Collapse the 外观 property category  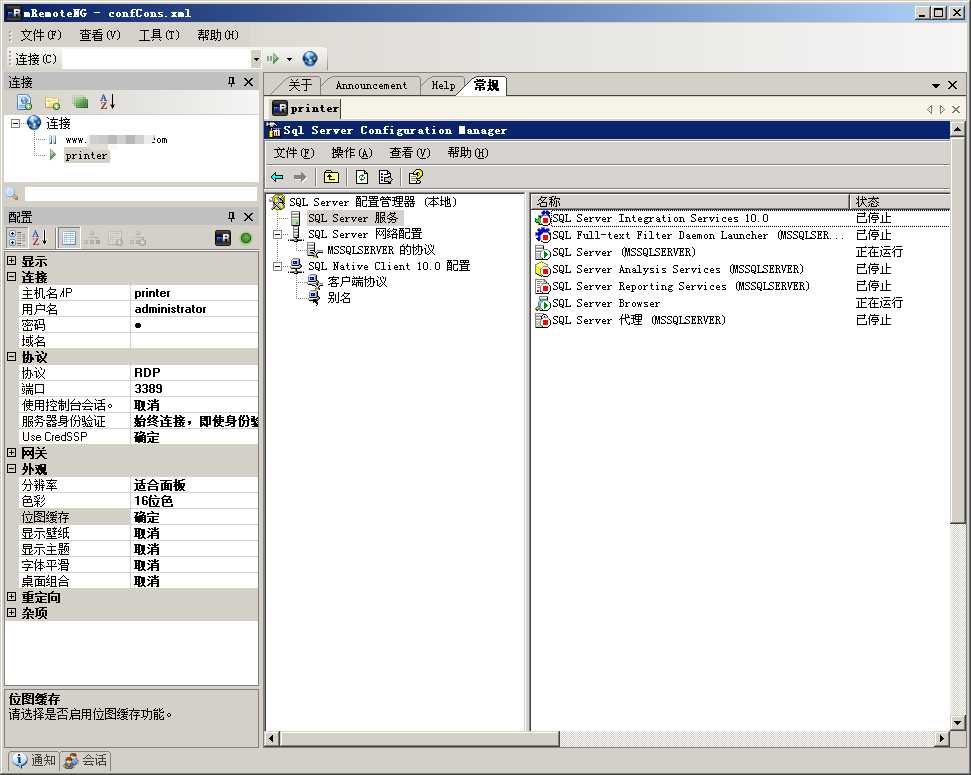pos(12,468)
